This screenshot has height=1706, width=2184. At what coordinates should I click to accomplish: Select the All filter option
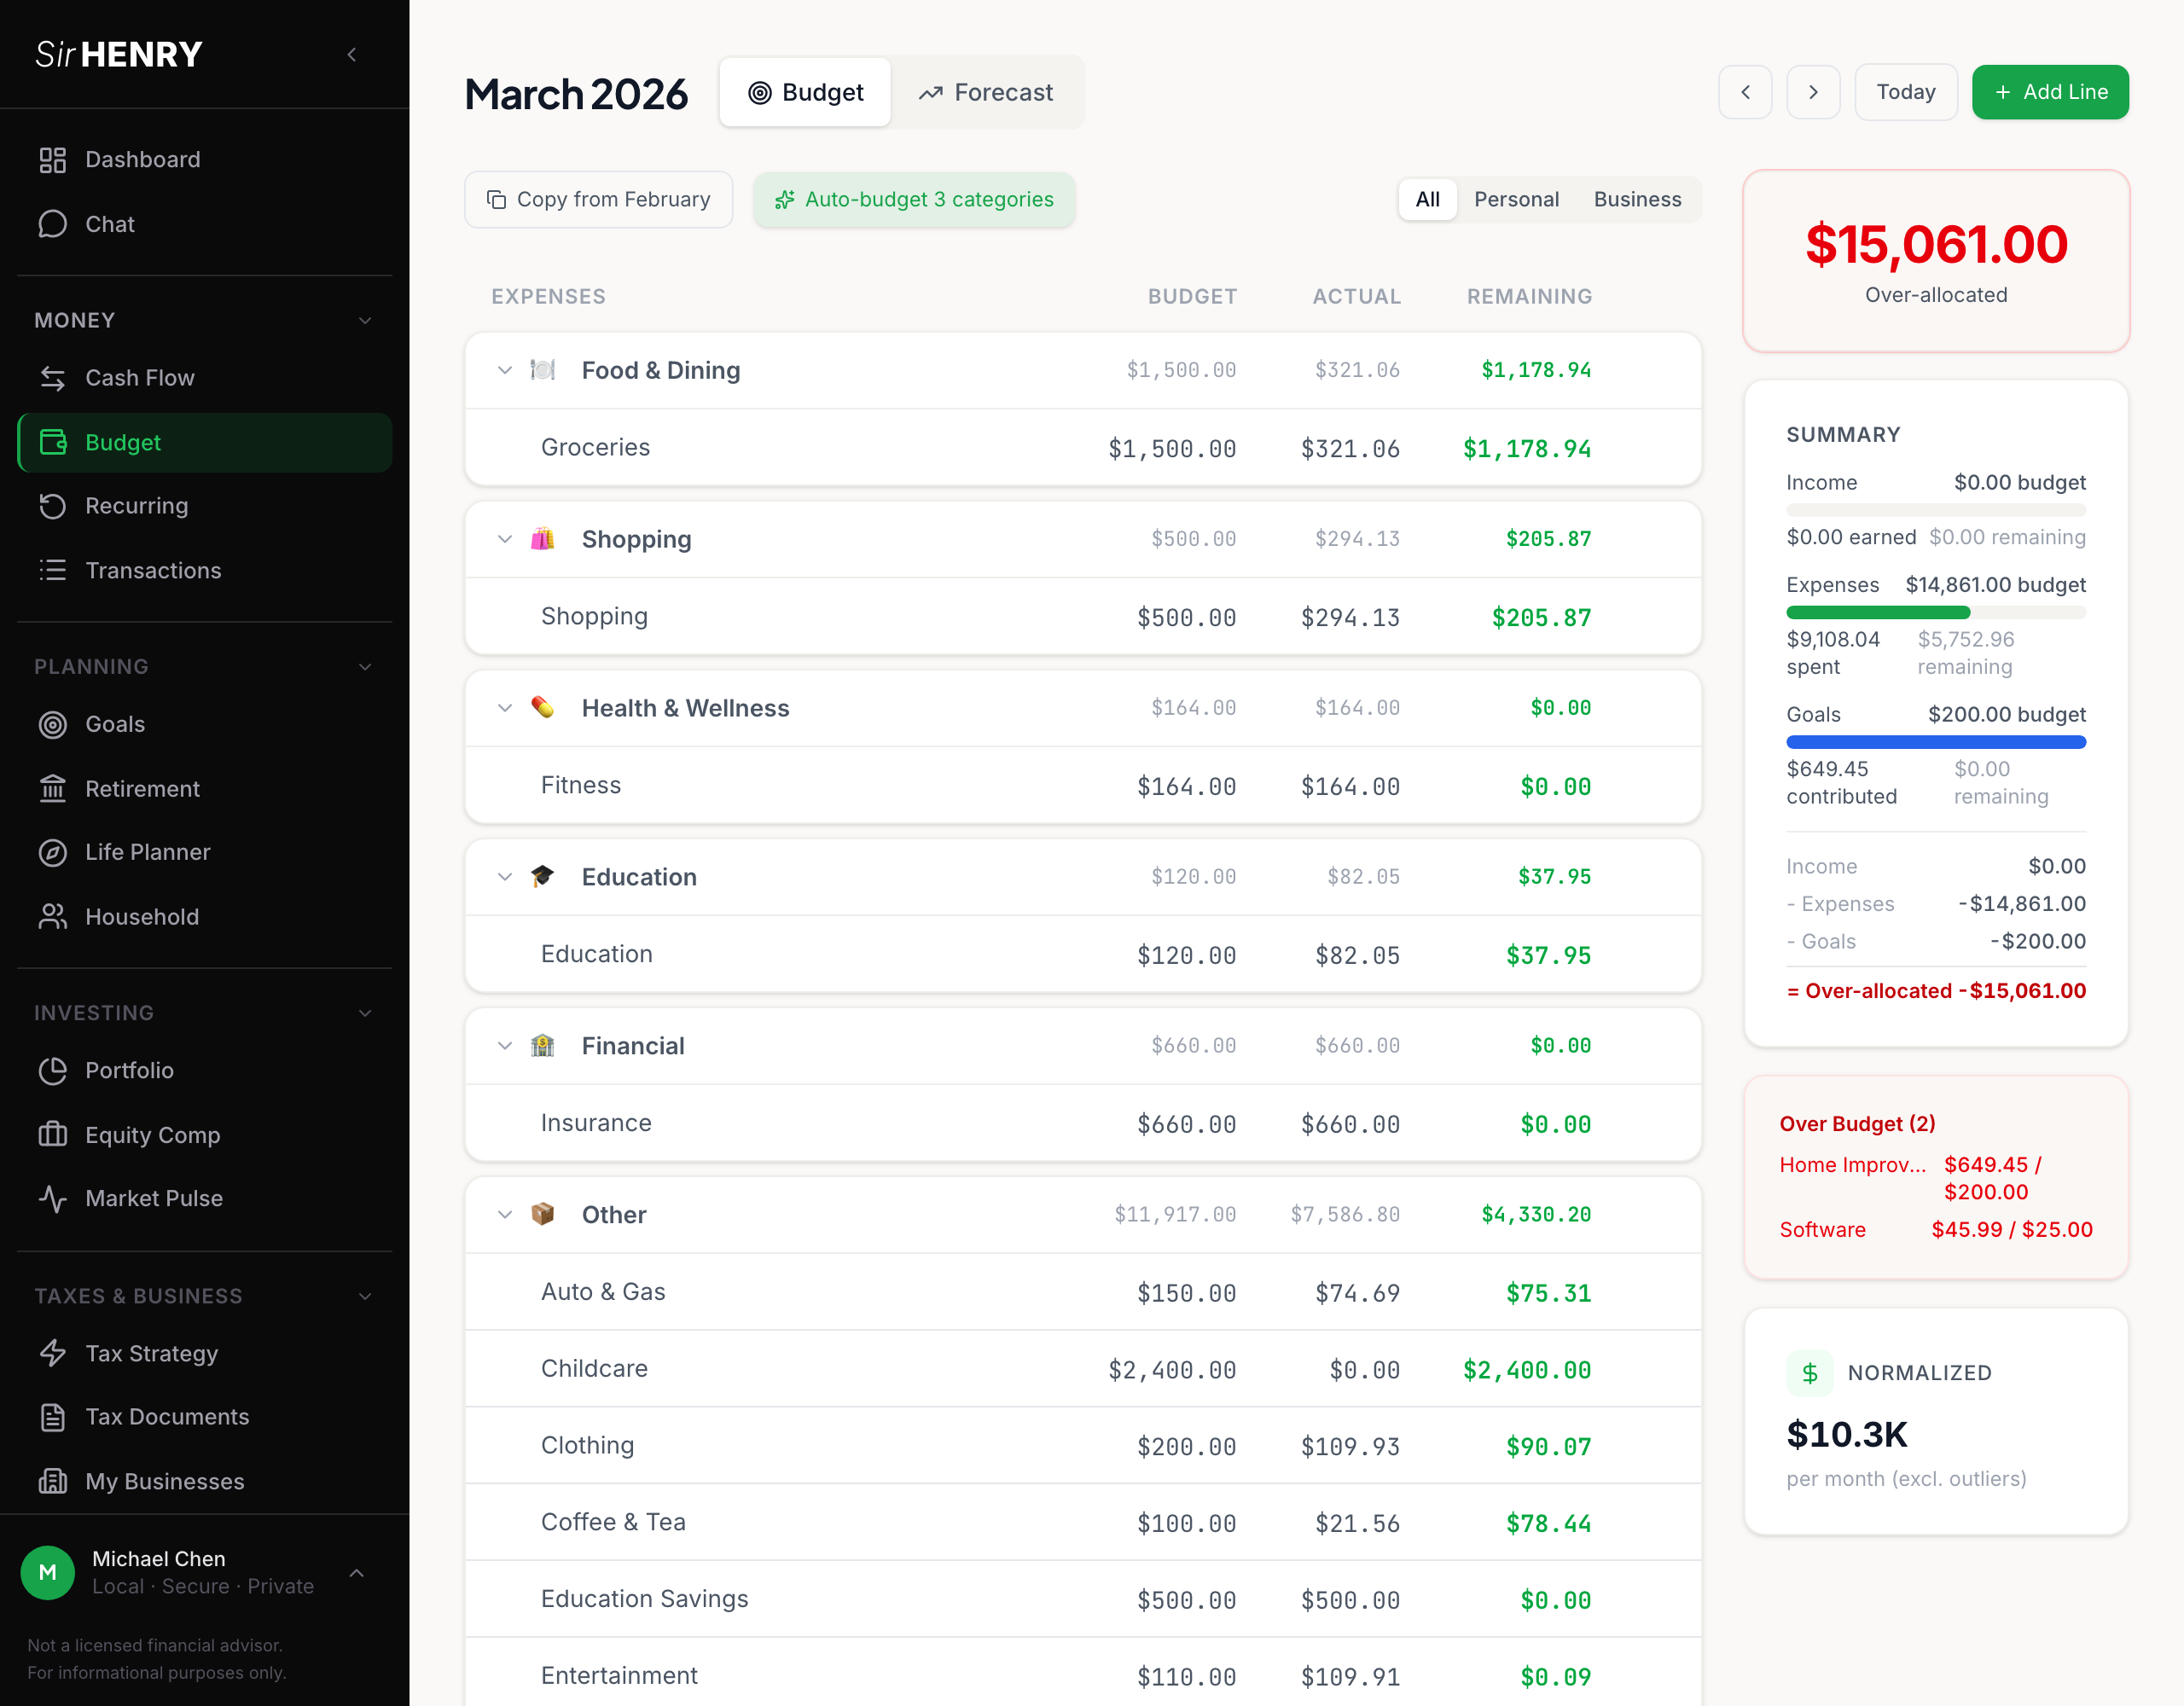pyautogui.click(x=1427, y=199)
